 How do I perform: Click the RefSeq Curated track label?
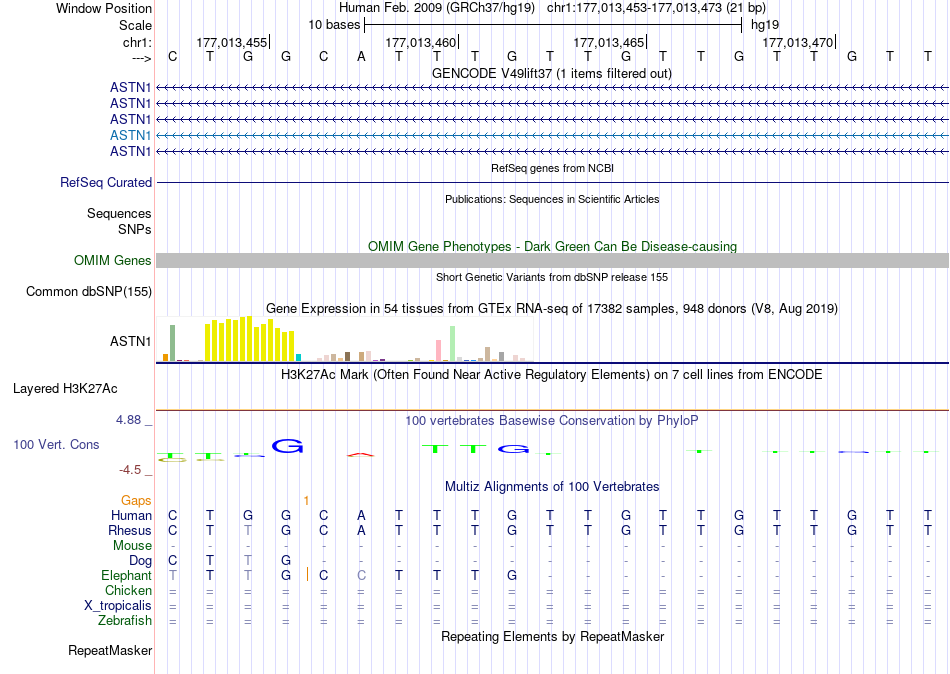[106, 182]
